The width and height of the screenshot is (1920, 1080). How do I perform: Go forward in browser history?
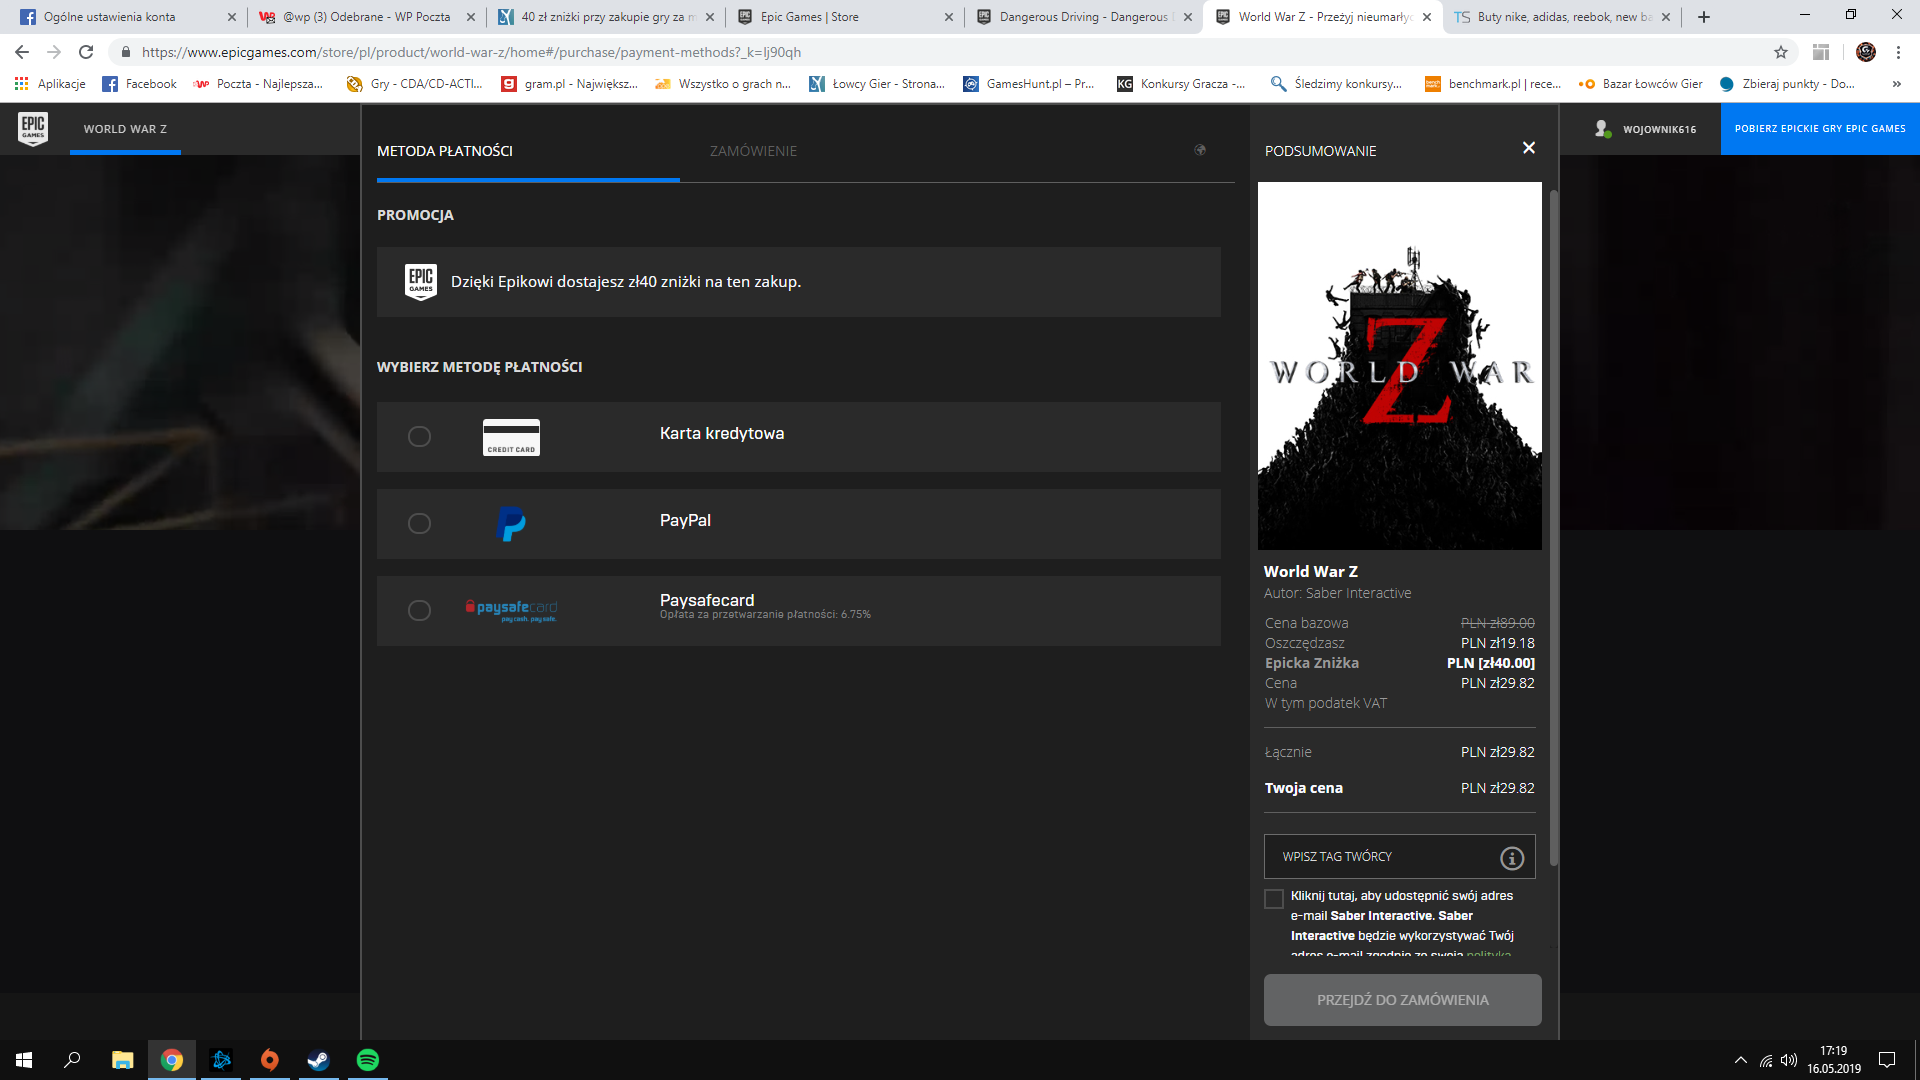pos(54,52)
